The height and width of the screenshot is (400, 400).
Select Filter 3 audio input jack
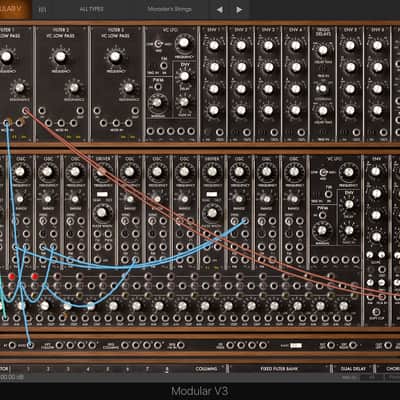[x=97, y=111]
